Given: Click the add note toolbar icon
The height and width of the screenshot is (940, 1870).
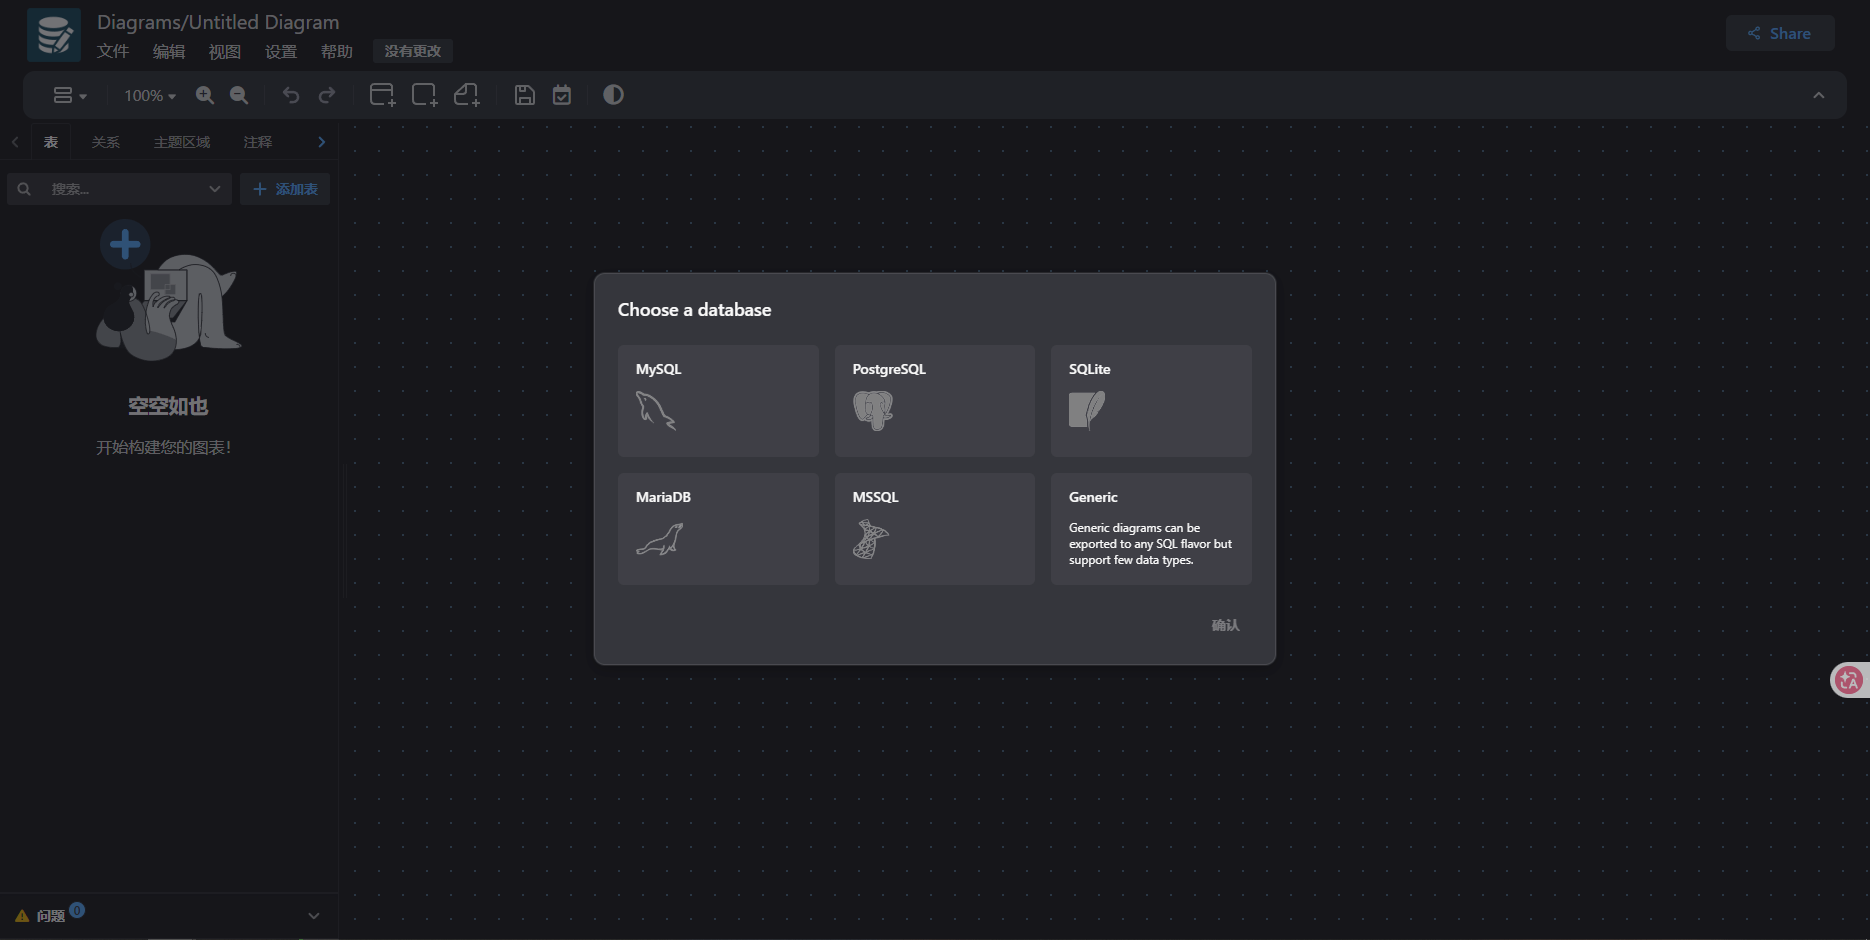Looking at the screenshot, I should (467, 95).
